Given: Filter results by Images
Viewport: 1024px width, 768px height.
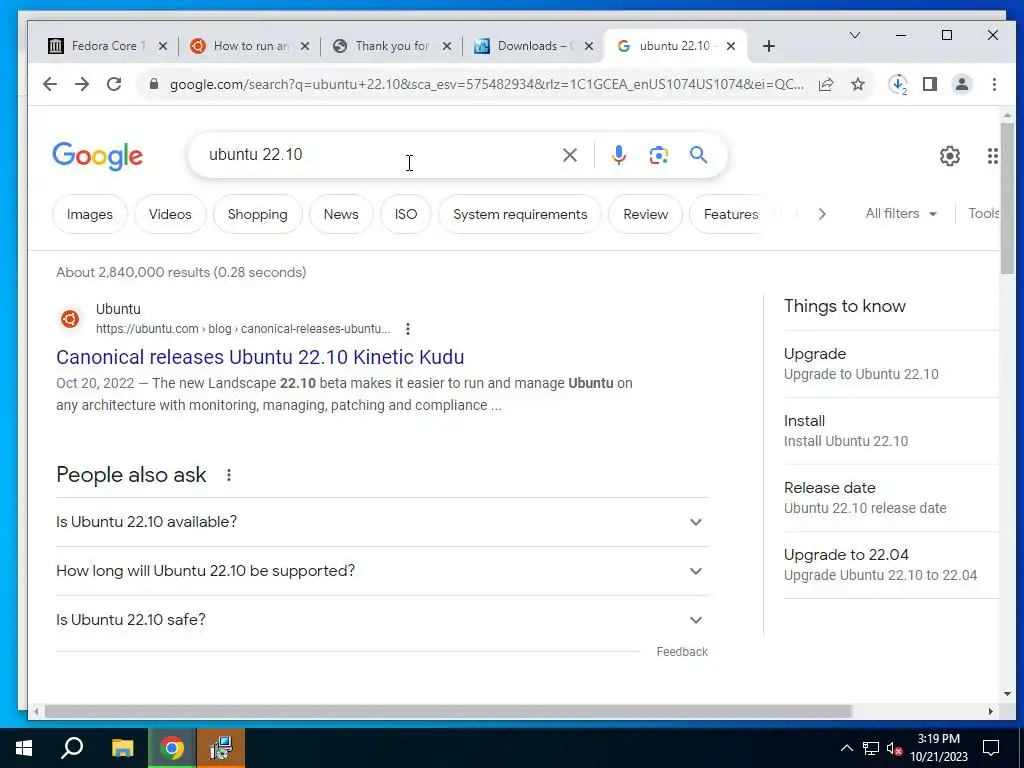Looking at the screenshot, I should pos(89,214).
